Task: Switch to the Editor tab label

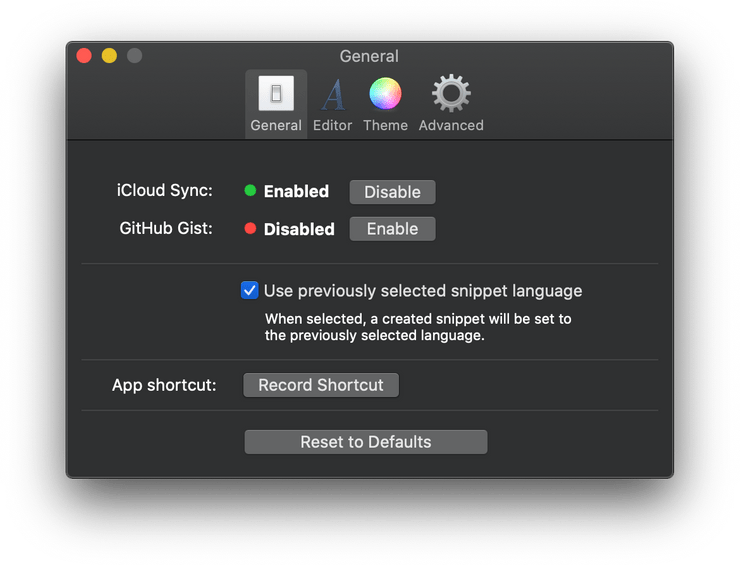Action: pyautogui.click(x=333, y=126)
